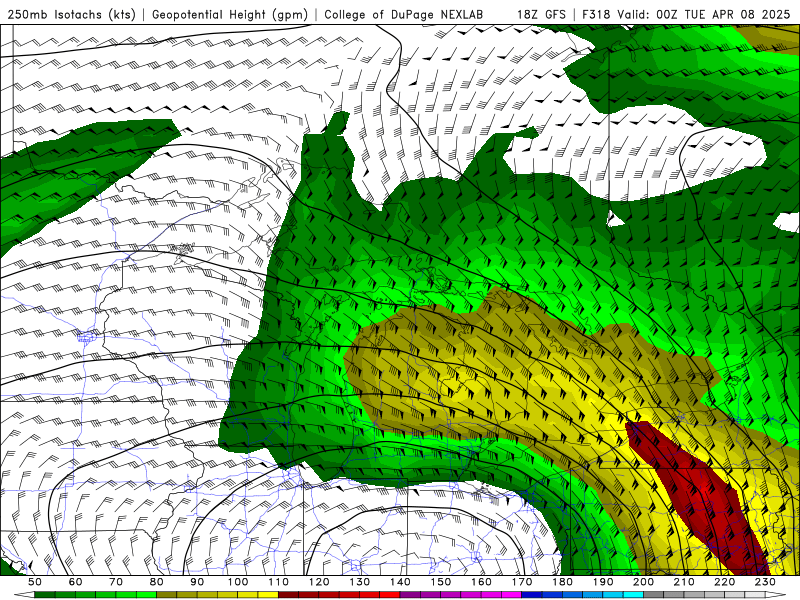Click the 160 value on the legend
The width and height of the screenshot is (800, 600).
pos(481,582)
